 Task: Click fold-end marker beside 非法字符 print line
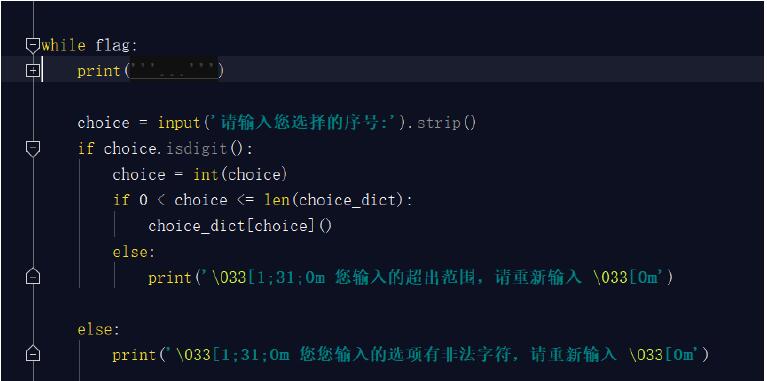pyautogui.click(x=33, y=354)
